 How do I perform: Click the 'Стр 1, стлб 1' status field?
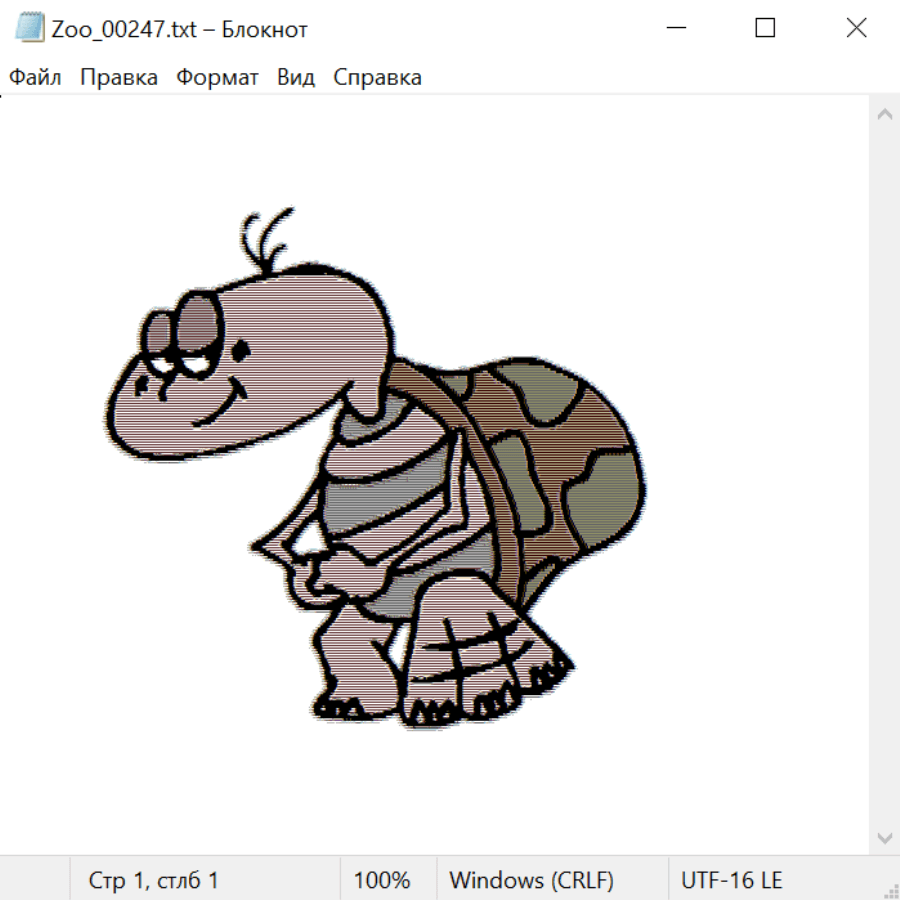click(154, 880)
